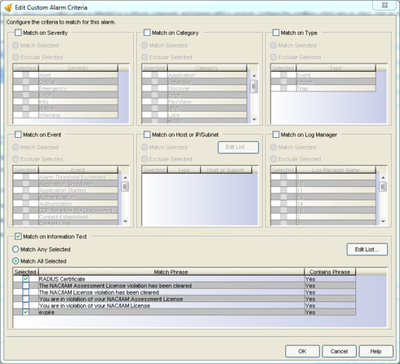The height and width of the screenshot is (364, 400).
Task: Uncheck the expire phrase checkbox
Action: click(x=26, y=312)
